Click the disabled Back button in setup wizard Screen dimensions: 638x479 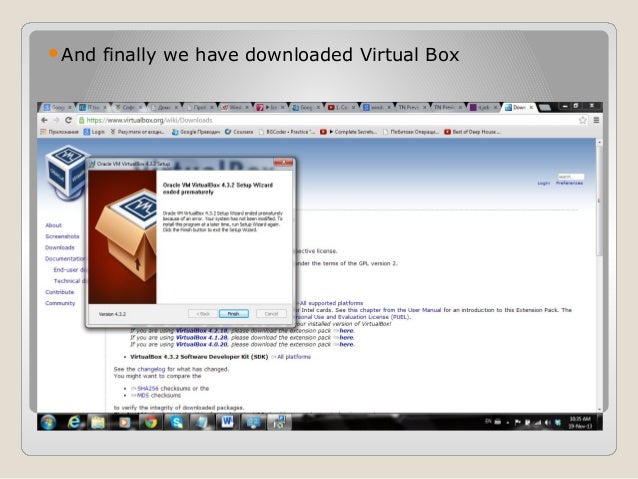[x=203, y=314]
